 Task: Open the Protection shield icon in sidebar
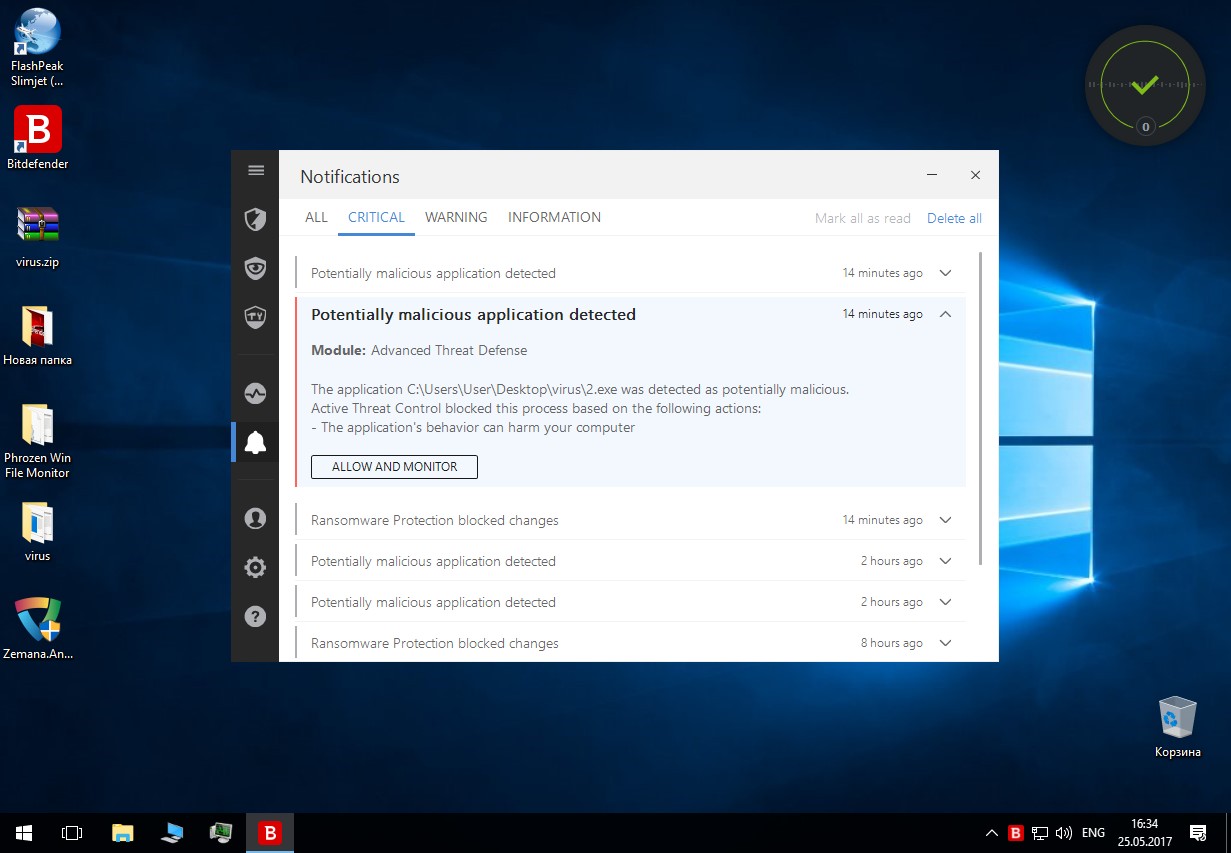[255, 220]
